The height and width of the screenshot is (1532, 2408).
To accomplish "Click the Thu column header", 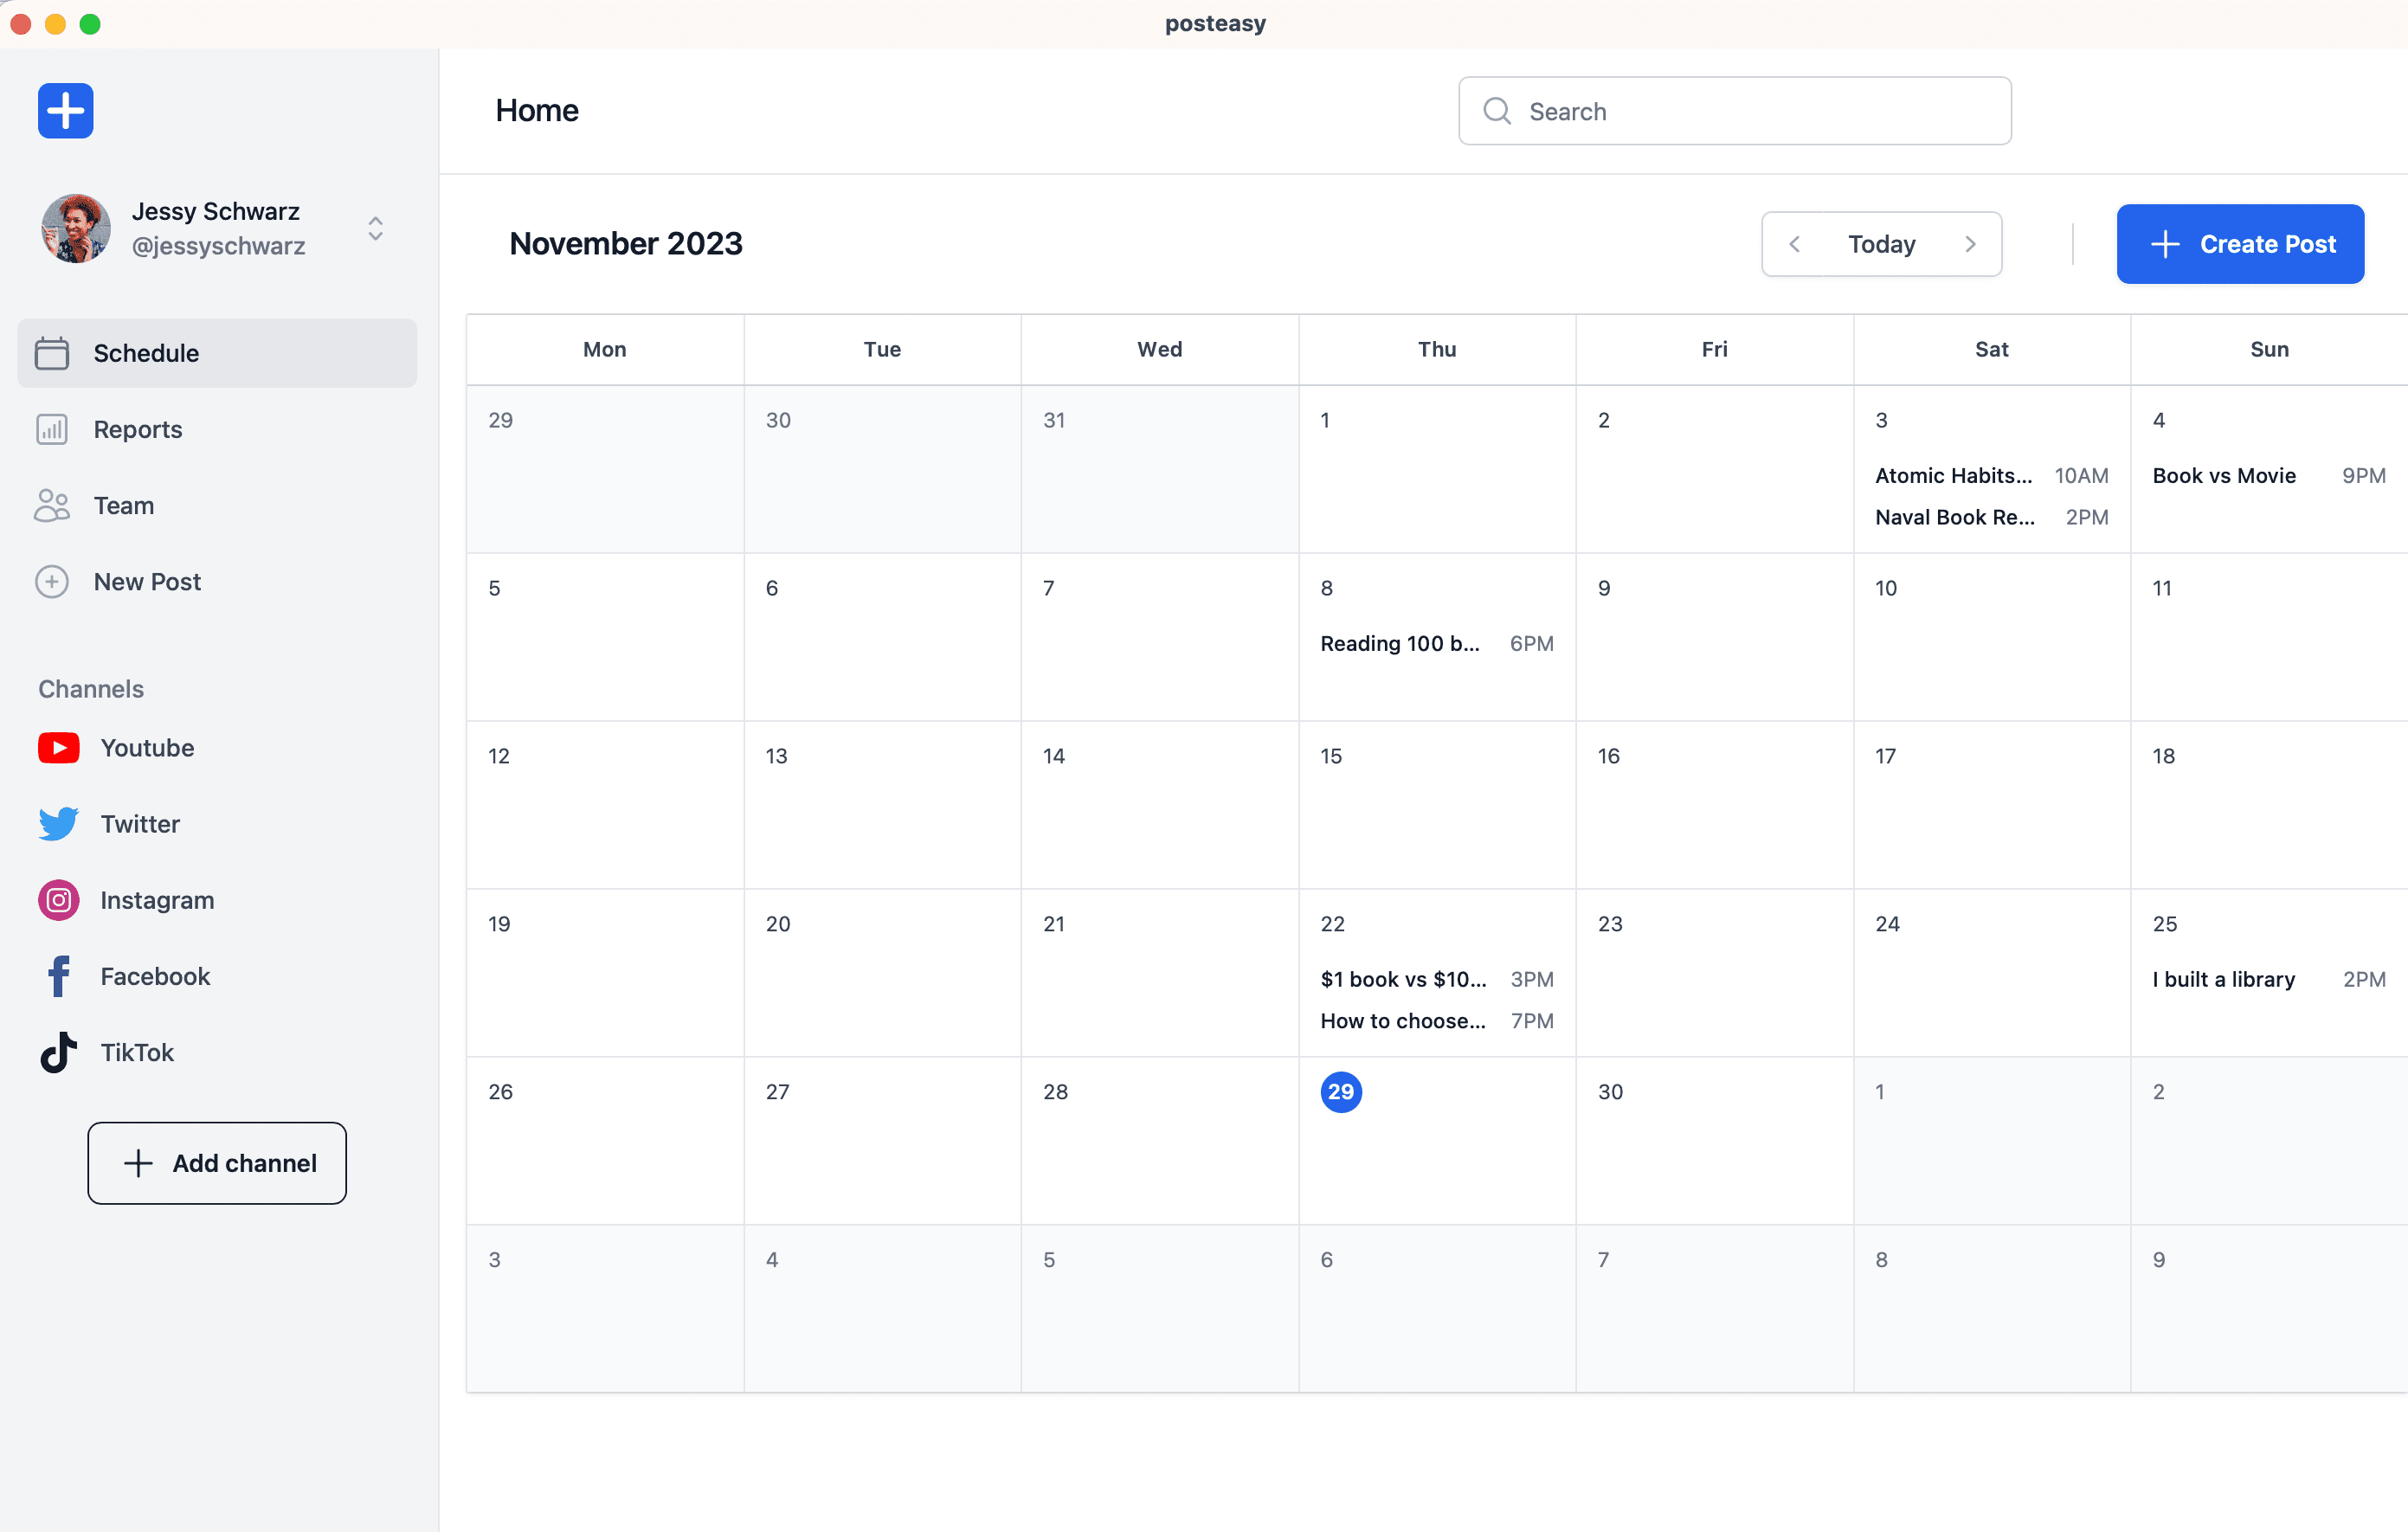I will pos(1437,349).
